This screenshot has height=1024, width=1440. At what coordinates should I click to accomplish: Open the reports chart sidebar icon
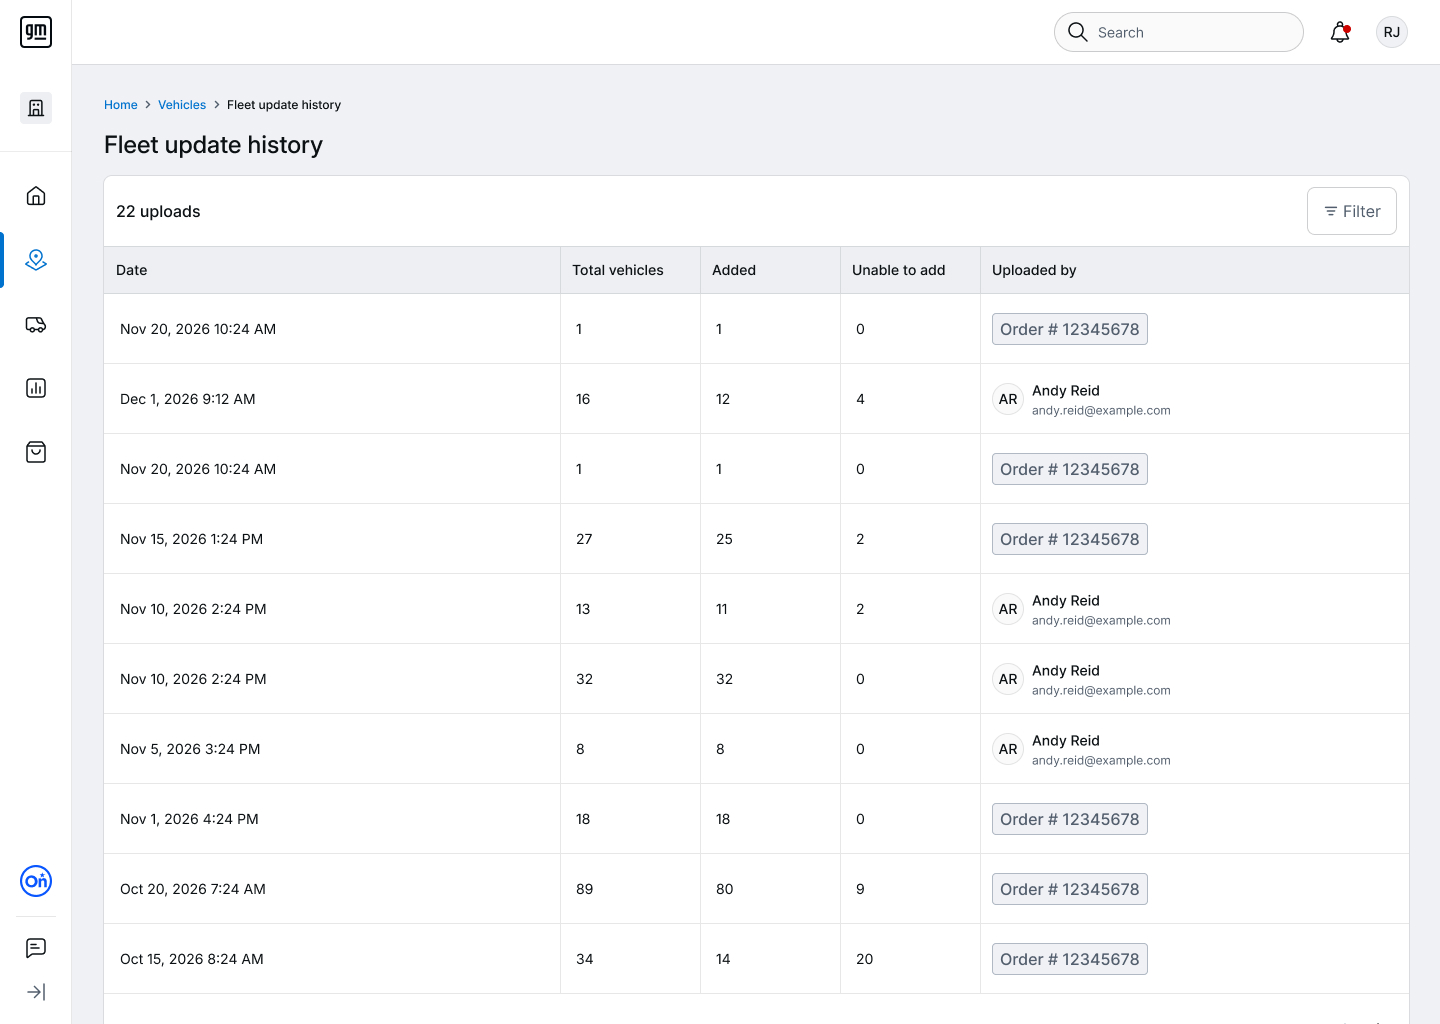pyautogui.click(x=36, y=388)
